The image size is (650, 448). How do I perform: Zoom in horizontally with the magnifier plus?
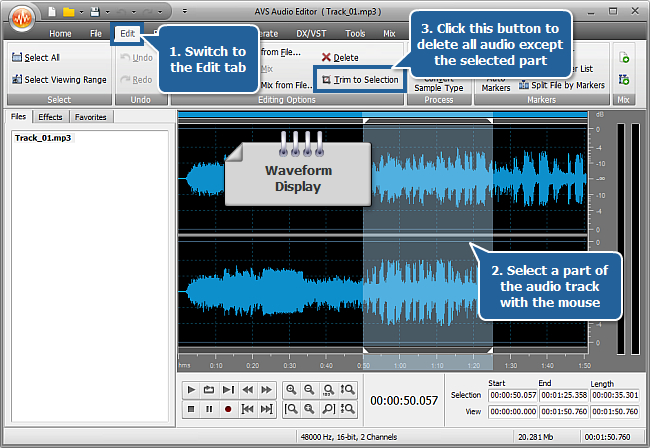click(291, 390)
